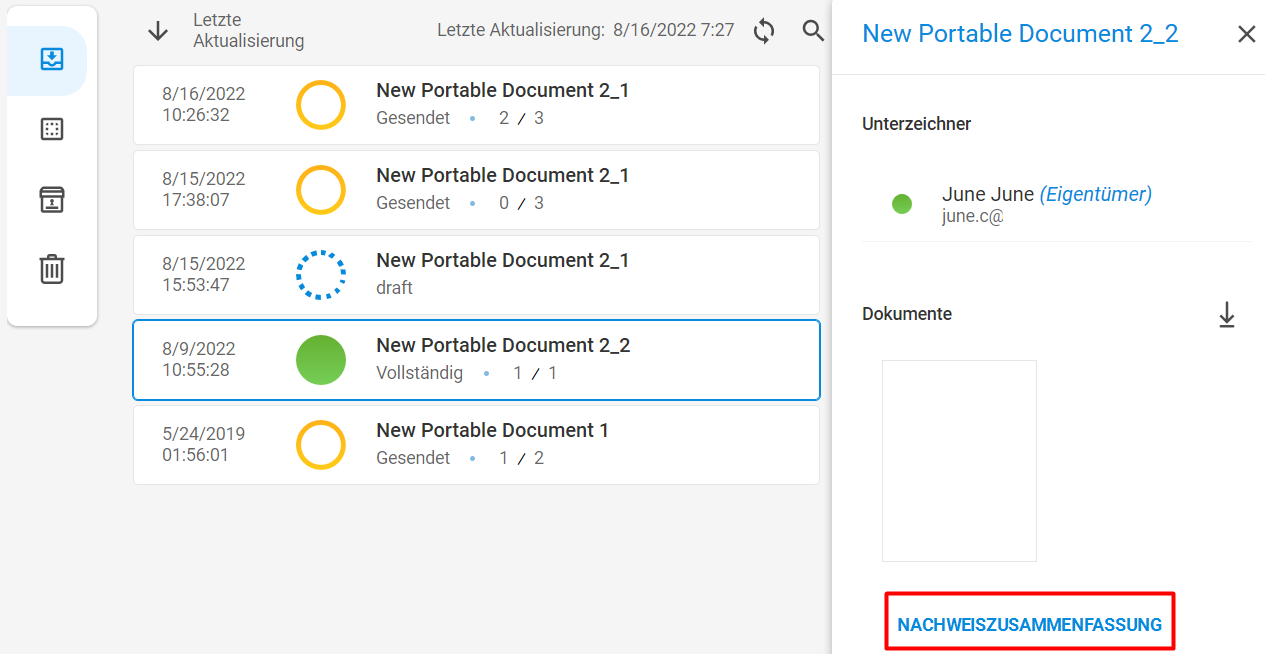The image size is (1265, 654).
Task: Click date 5/24/2019 01:56:01
Action: click(x=203, y=445)
